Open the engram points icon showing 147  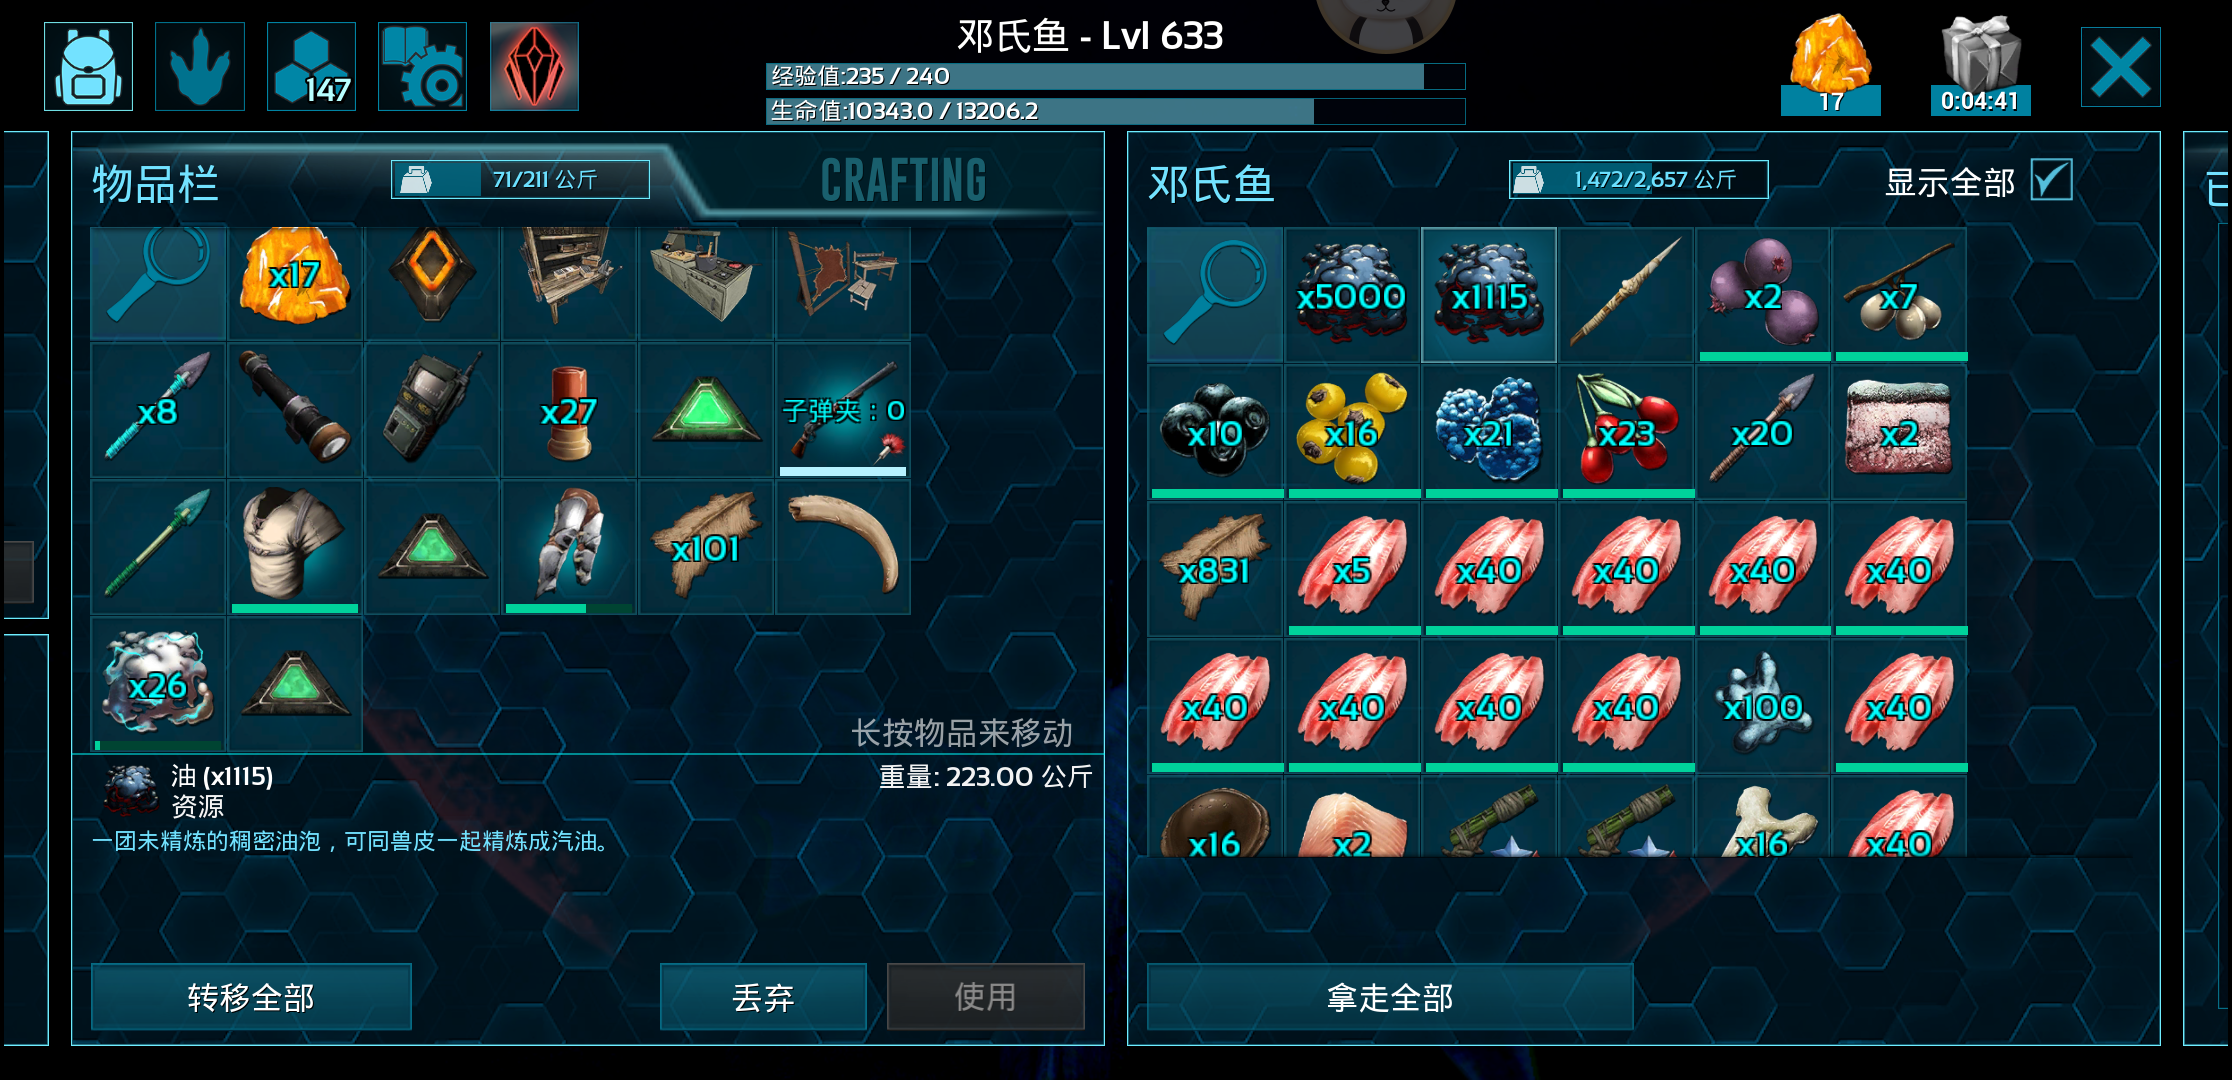click(311, 66)
